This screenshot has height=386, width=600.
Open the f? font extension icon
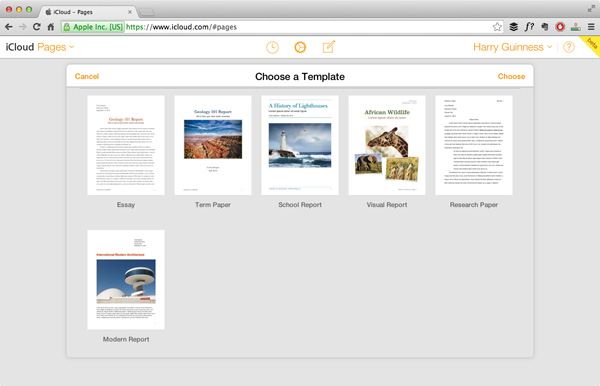(x=529, y=27)
